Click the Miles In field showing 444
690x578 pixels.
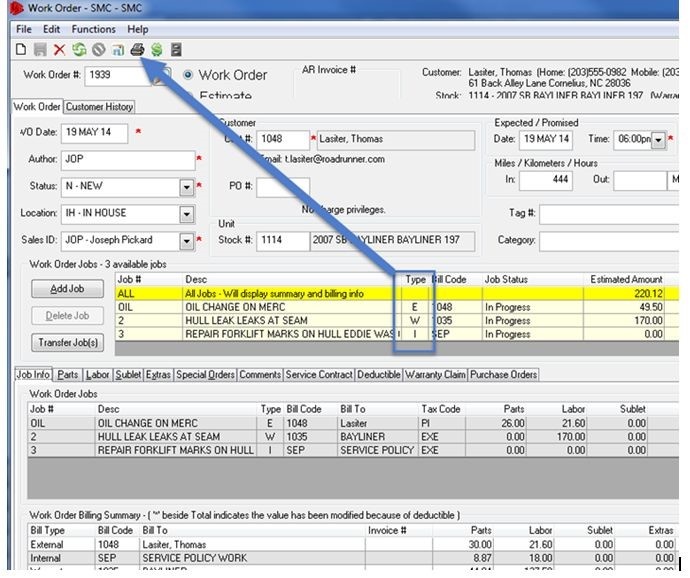point(546,180)
